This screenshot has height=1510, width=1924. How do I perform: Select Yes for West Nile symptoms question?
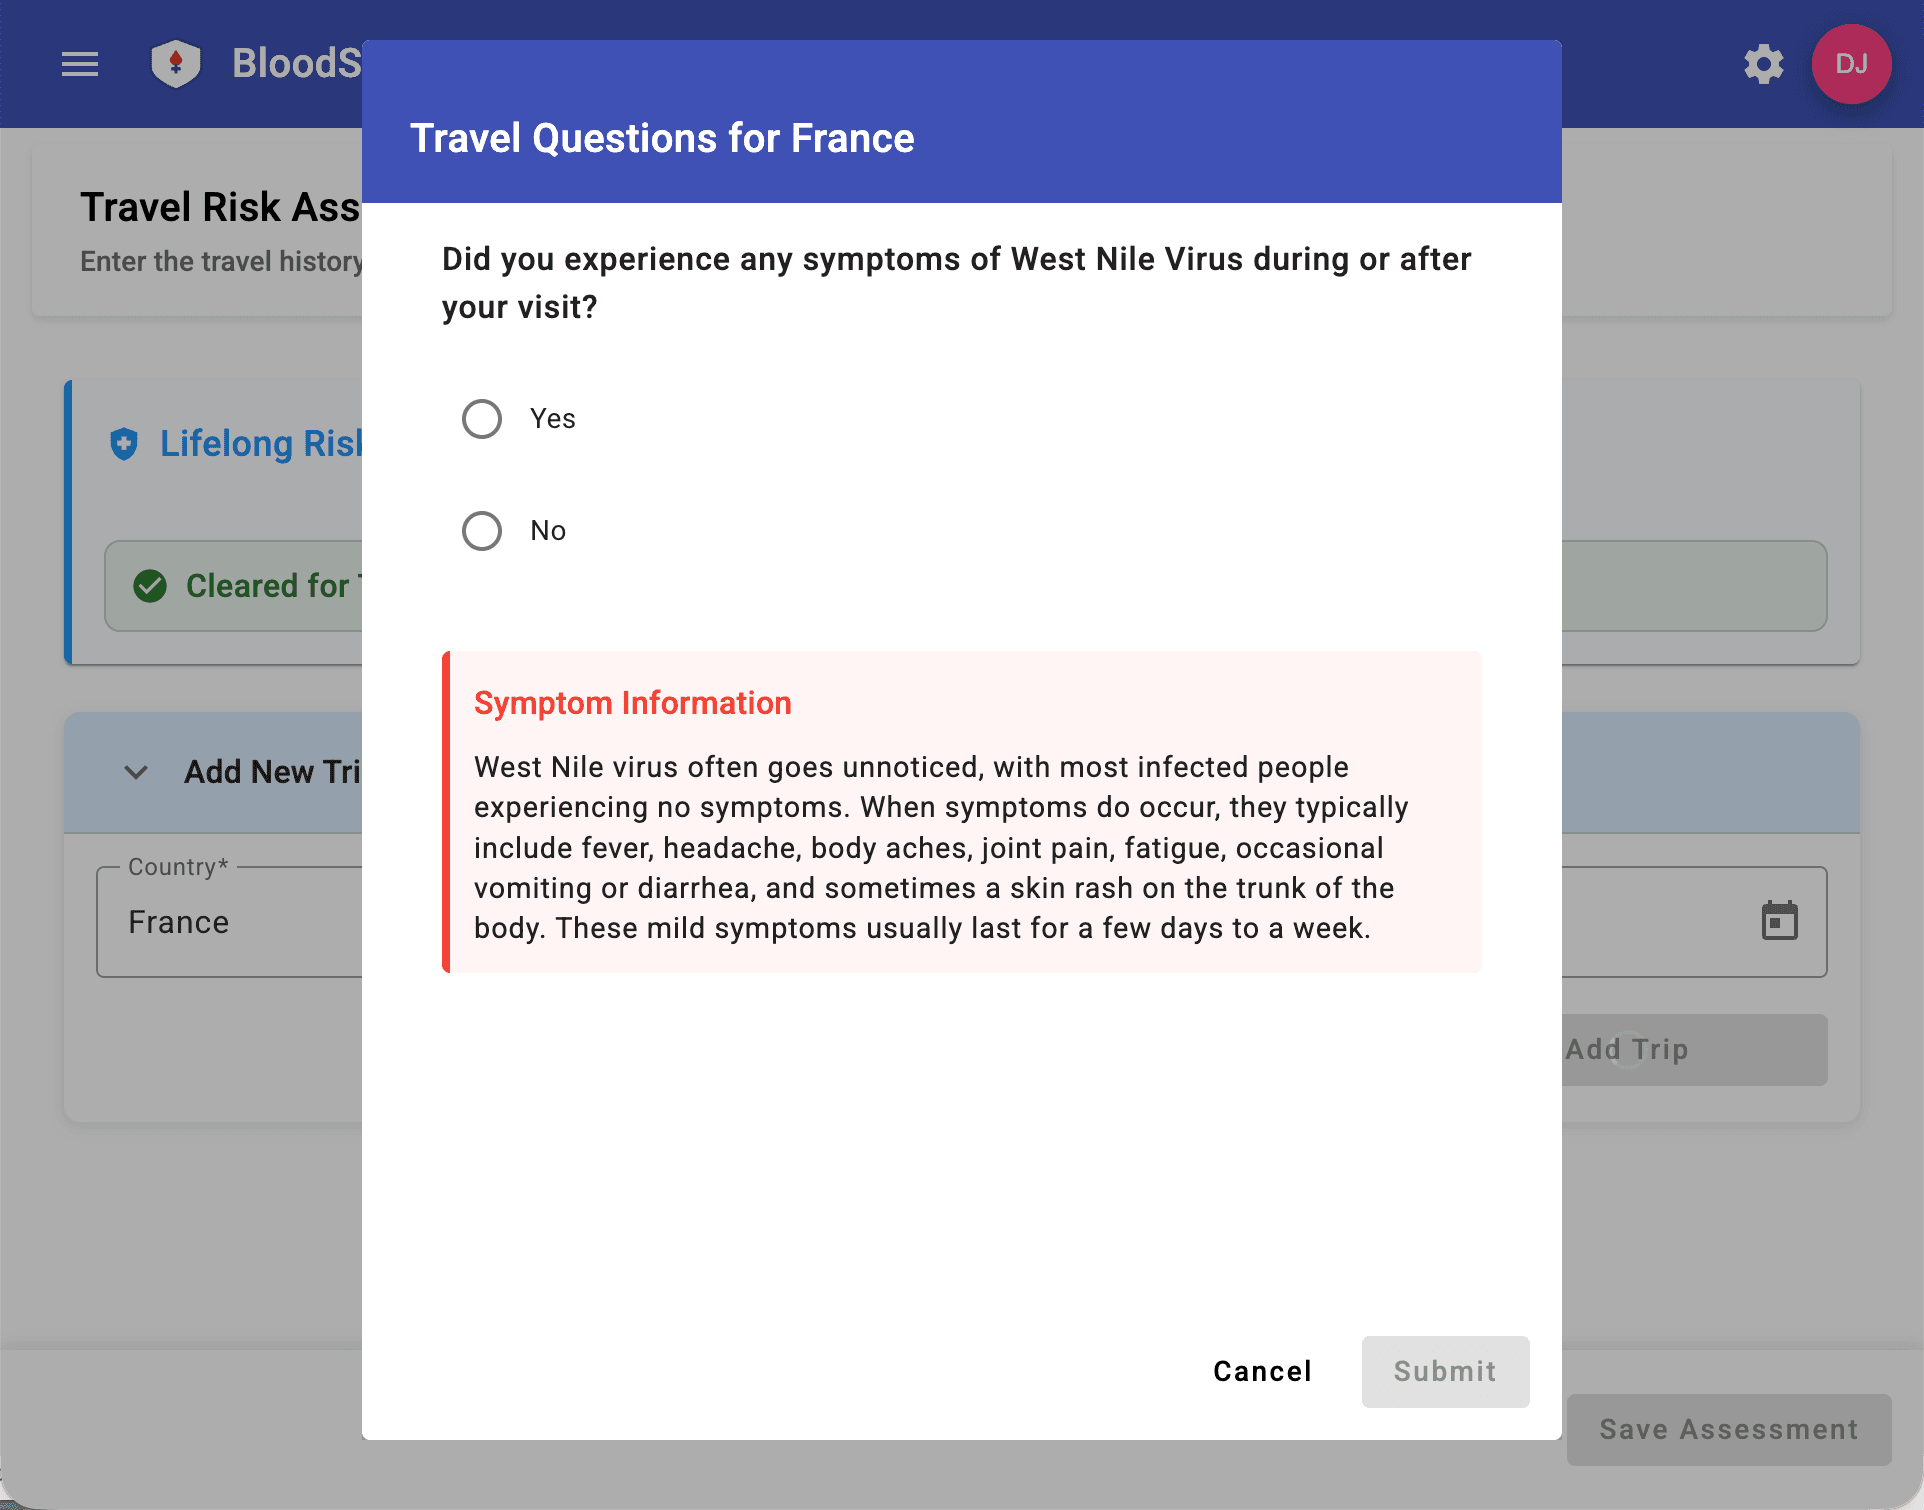pyautogui.click(x=481, y=419)
